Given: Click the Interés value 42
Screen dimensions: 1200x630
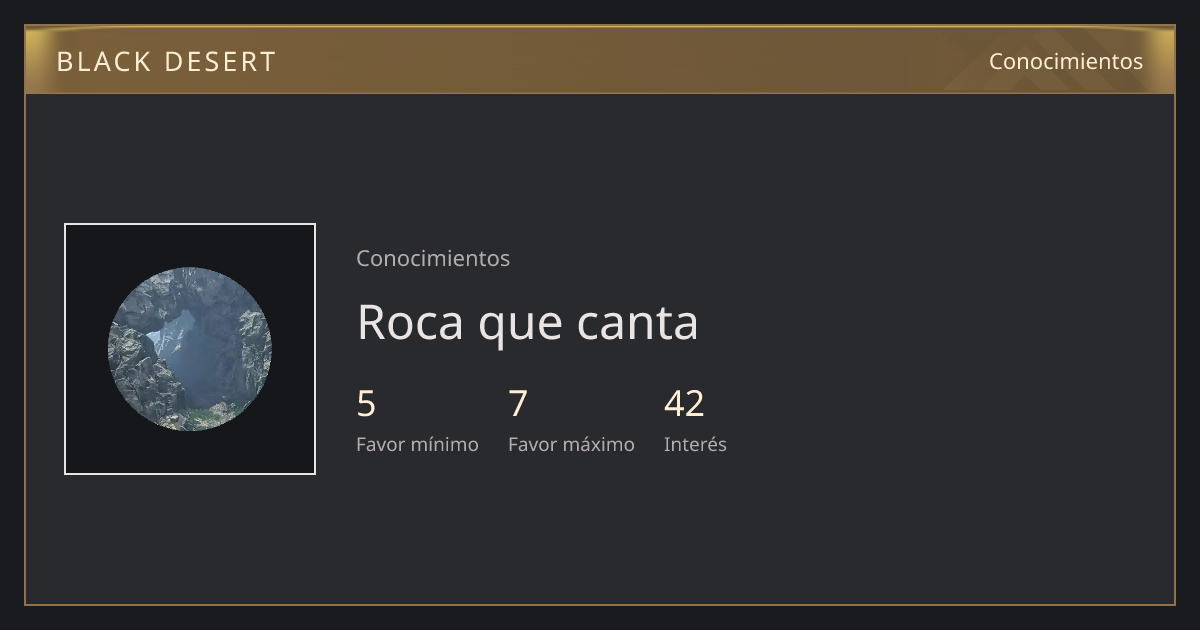Looking at the screenshot, I should (684, 404).
